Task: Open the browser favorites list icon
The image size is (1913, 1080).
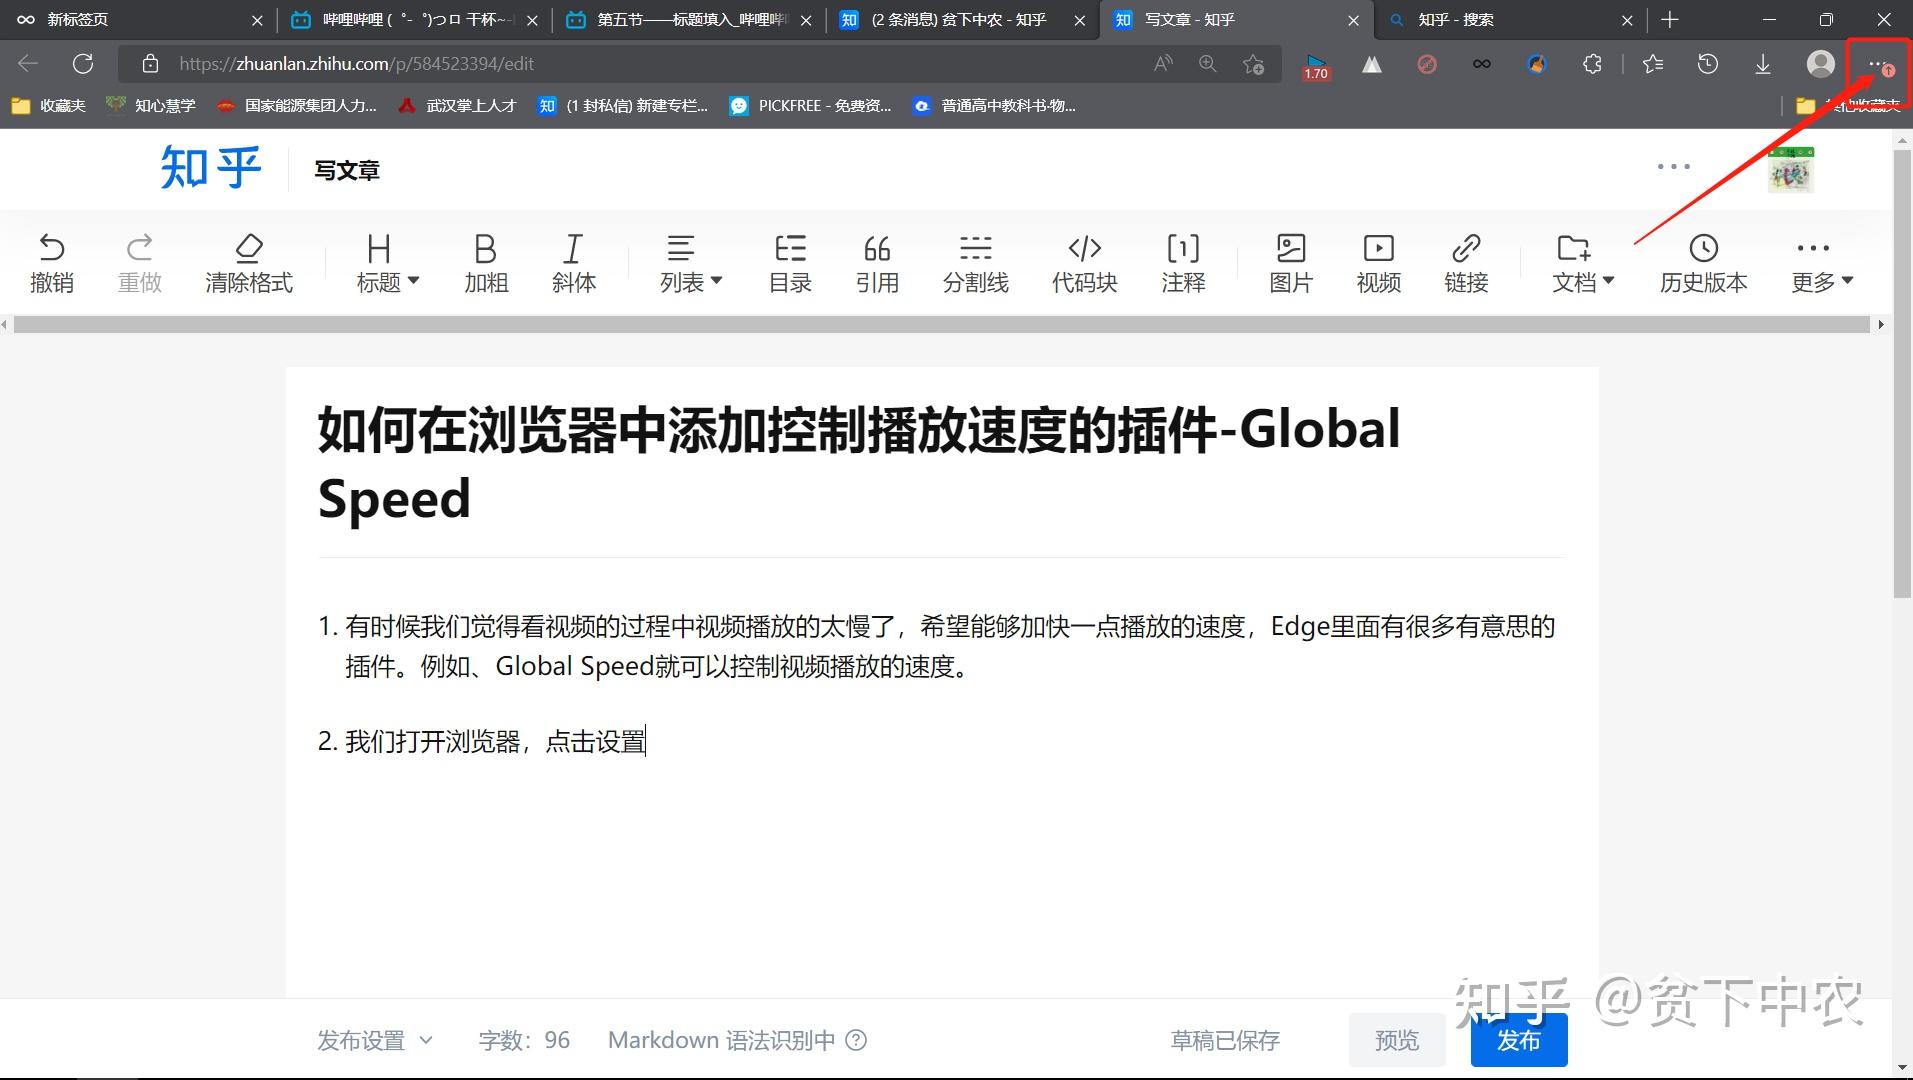Action: 1653,64
